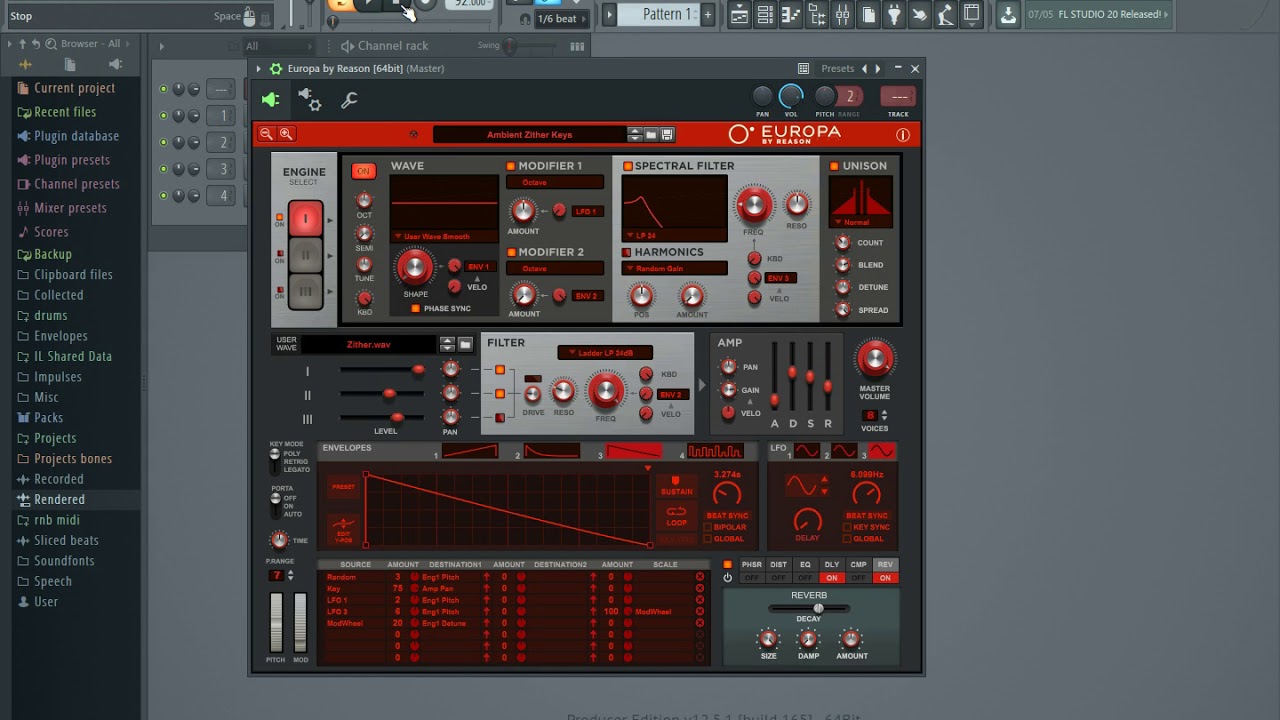The height and width of the screenshot is (720, 1280).
Task: Expand the Europa plugin window menu arrow
Action: click(258, 68)
